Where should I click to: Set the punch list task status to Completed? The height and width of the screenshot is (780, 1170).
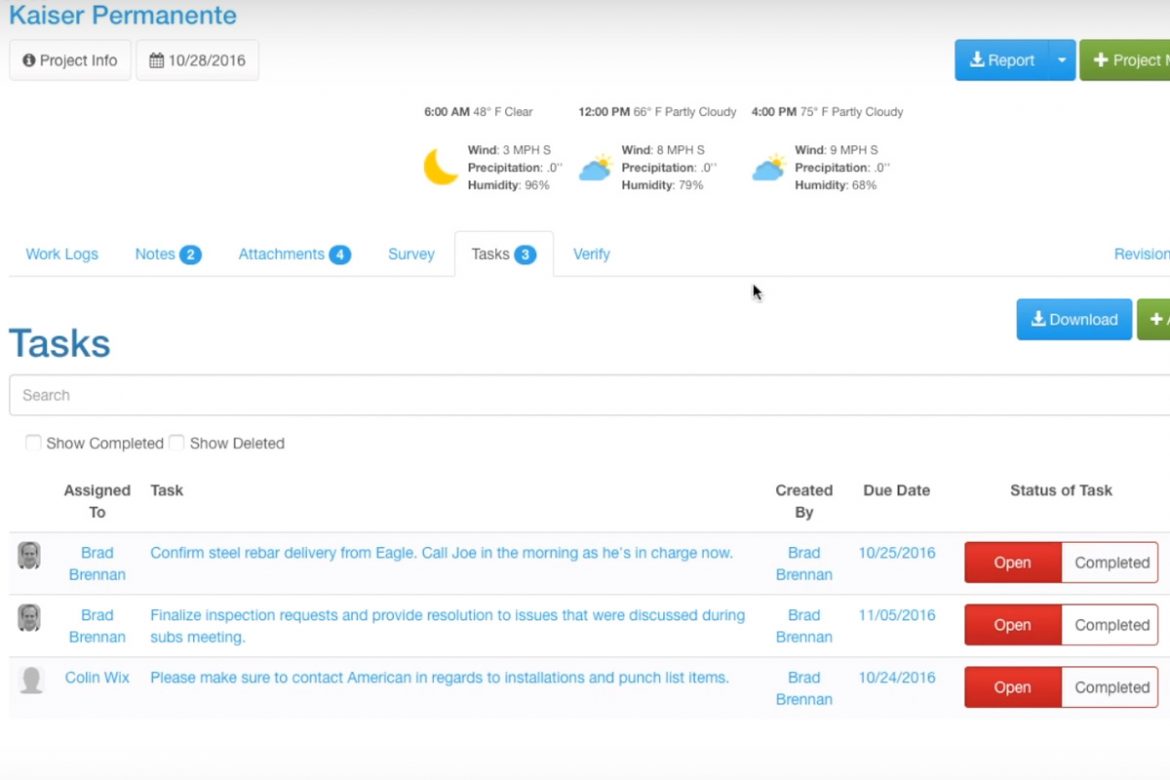tap(1109, 687)
